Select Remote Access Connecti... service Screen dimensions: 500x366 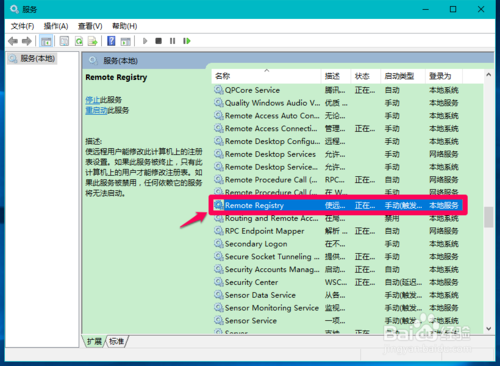[x=337, y=129]
